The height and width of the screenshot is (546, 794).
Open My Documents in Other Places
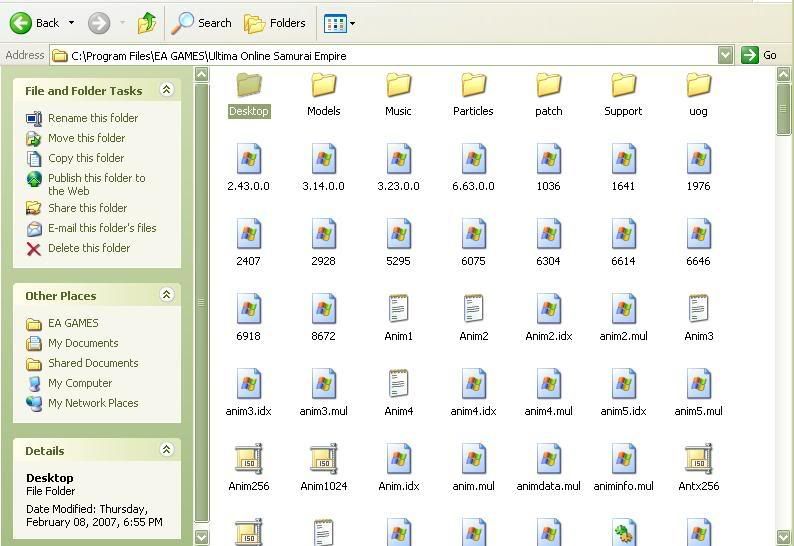click(72, 343)
